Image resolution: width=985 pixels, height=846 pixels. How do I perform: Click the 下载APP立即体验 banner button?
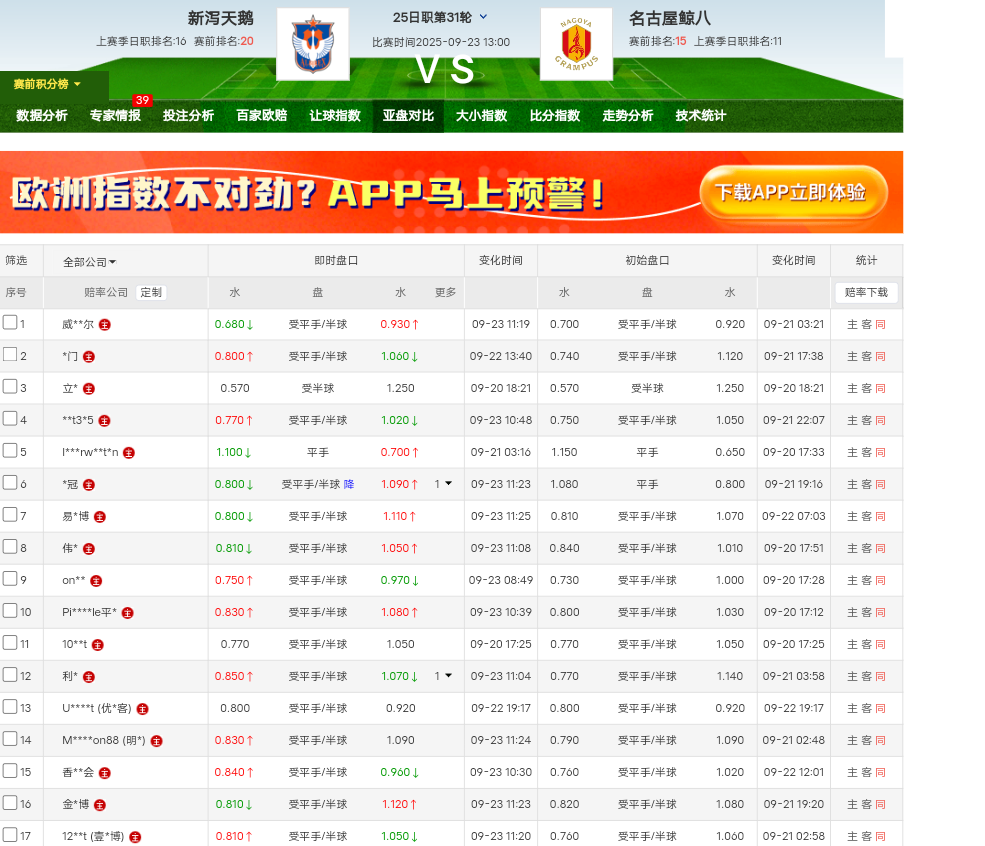pyautogui.click(x=793, y=193)
